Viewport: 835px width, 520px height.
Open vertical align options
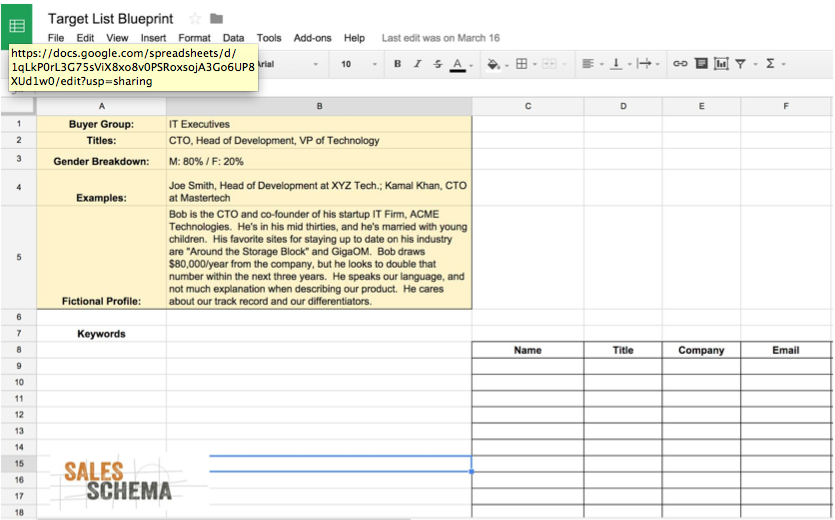616,64
